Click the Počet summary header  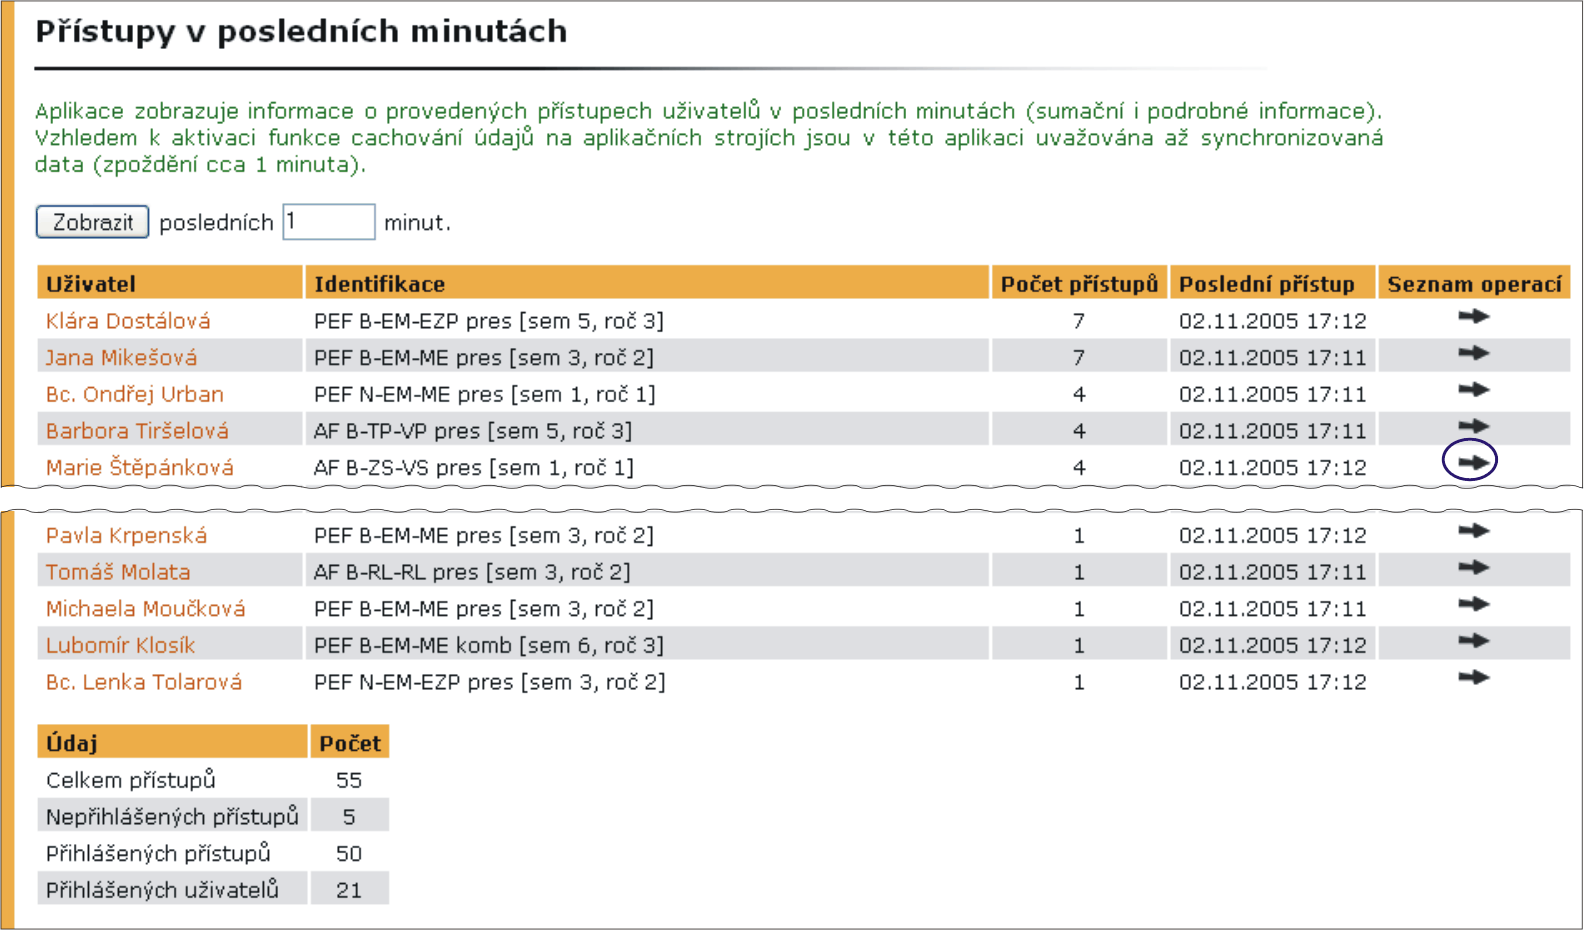[x=350, y=743]
